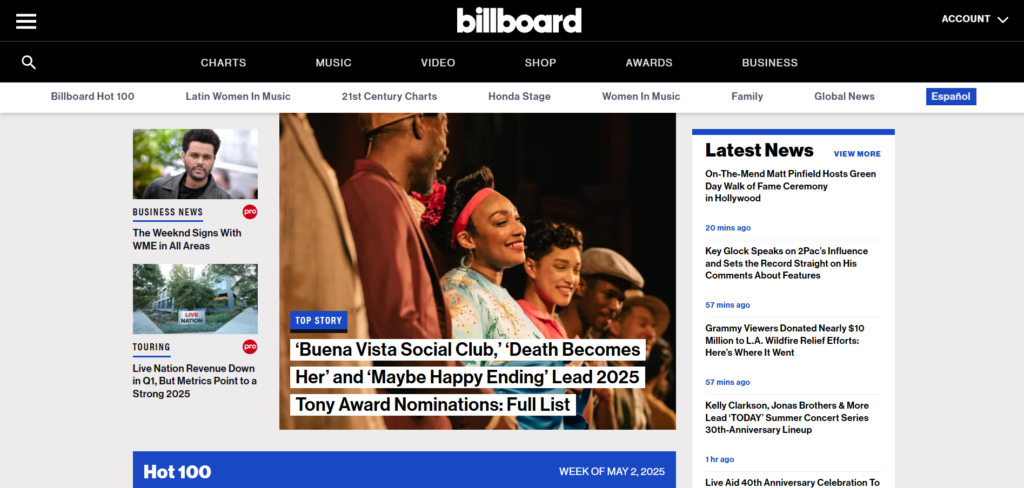This screenshot has height=488, width=1024.
Task: Click the search magnifier icon
Action: [29, 63]
